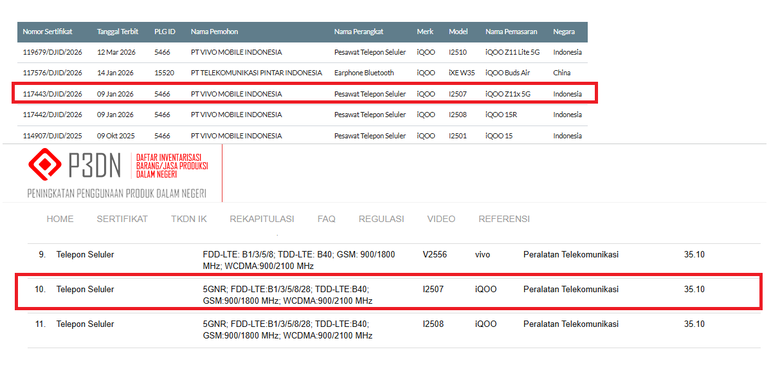Screen dimensions: 780x390
Task: Select certificate number 117442/DJID/2026
Action: click(x=53, y=114)
